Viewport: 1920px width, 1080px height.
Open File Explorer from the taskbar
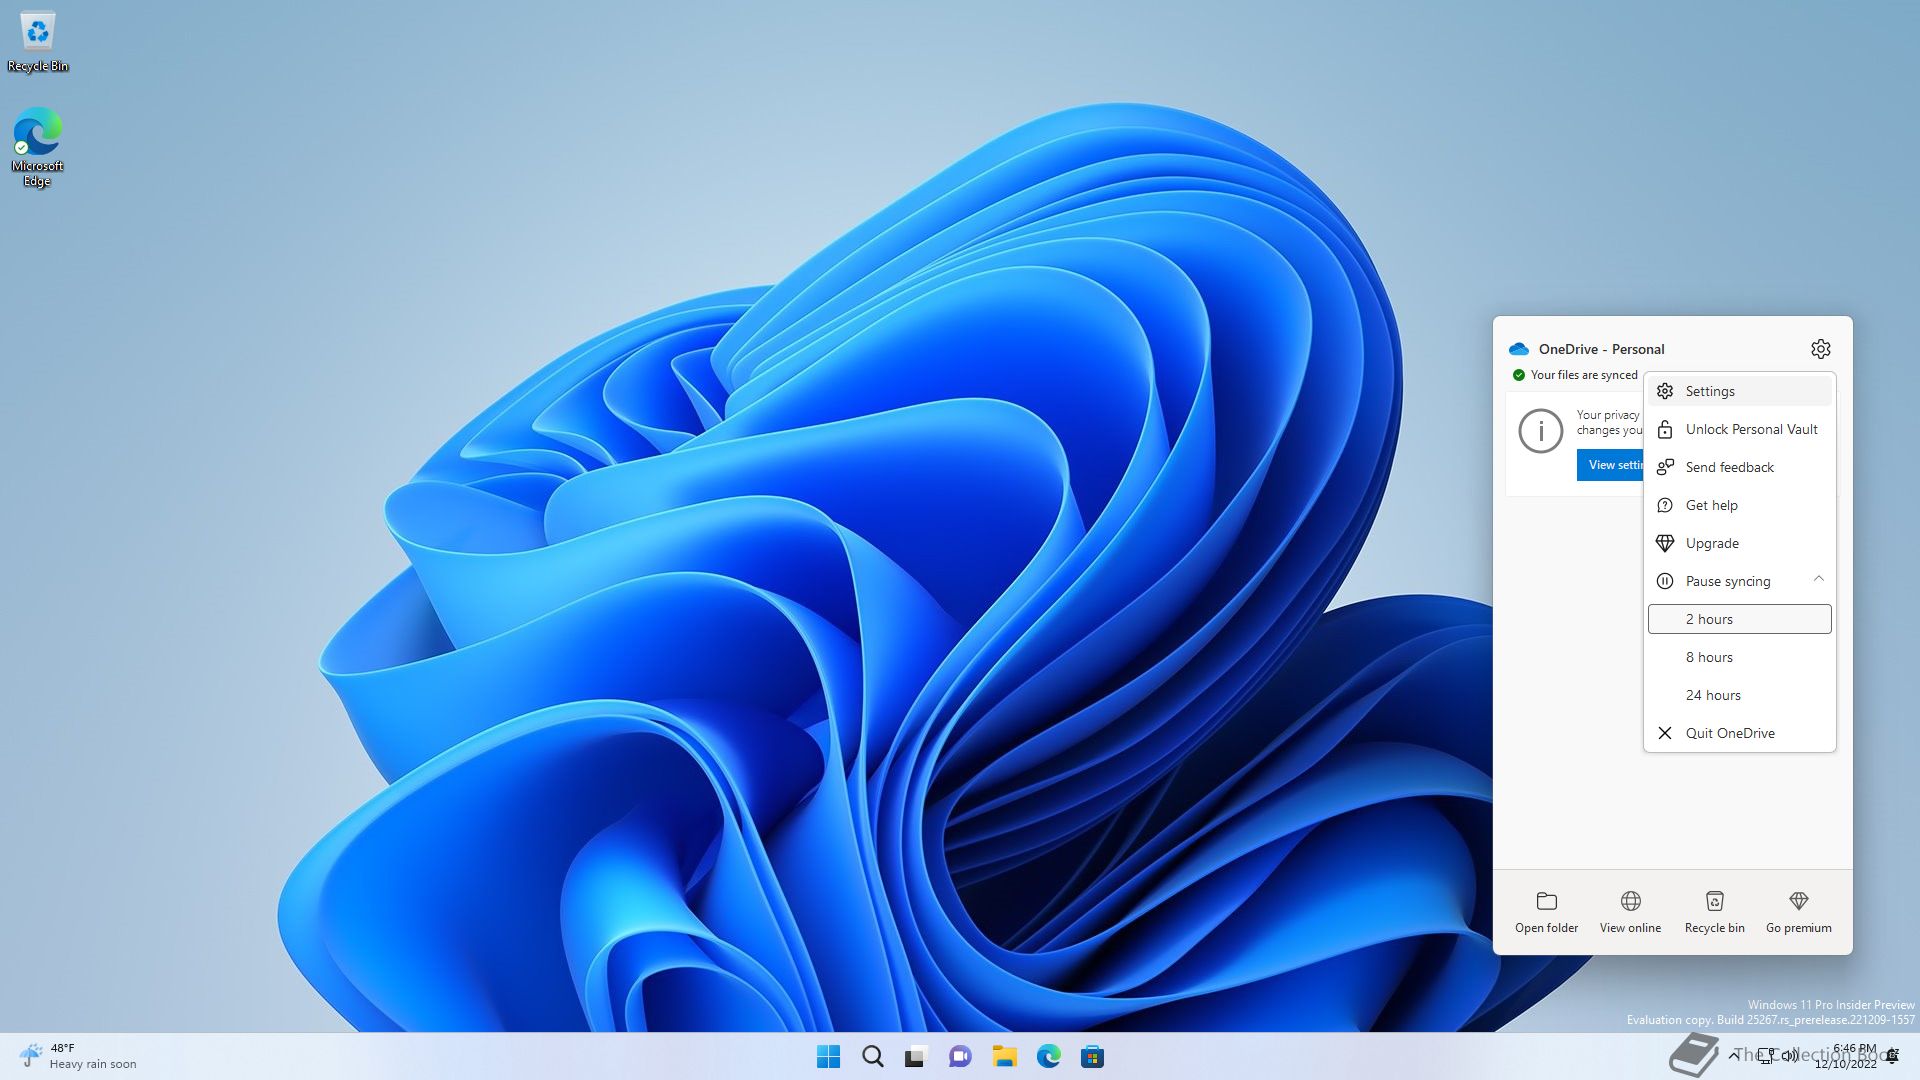click(1004, 1056)
